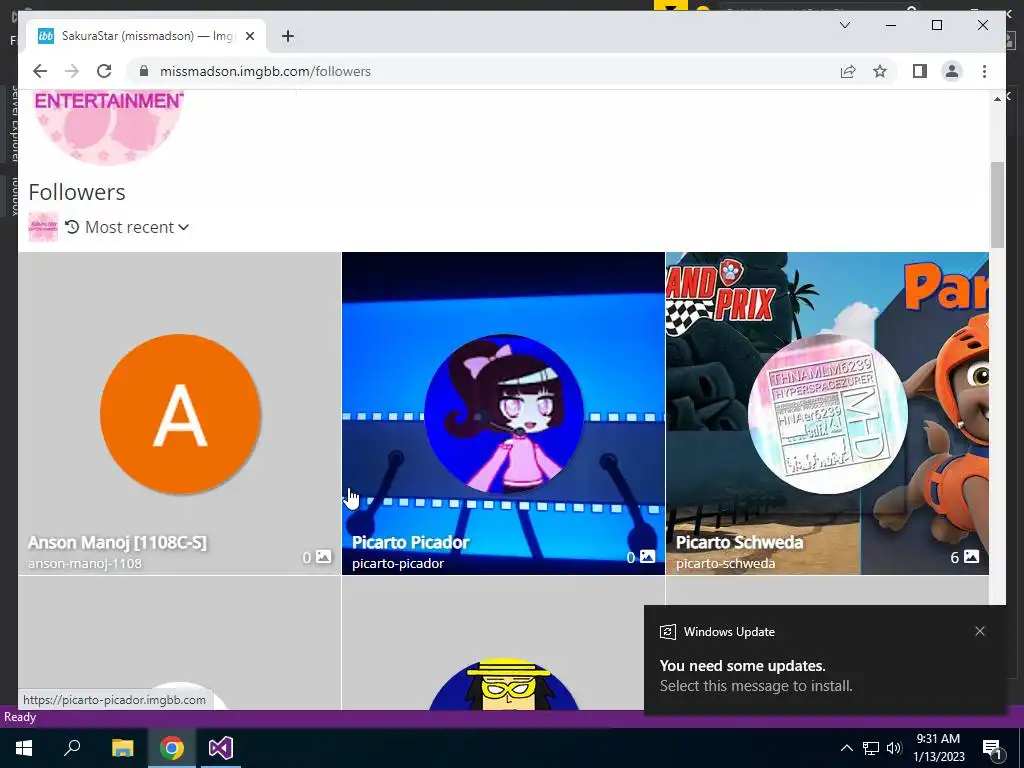Share this page from address bar
The image size is (1024, 768).
click(x=848, y=71)
